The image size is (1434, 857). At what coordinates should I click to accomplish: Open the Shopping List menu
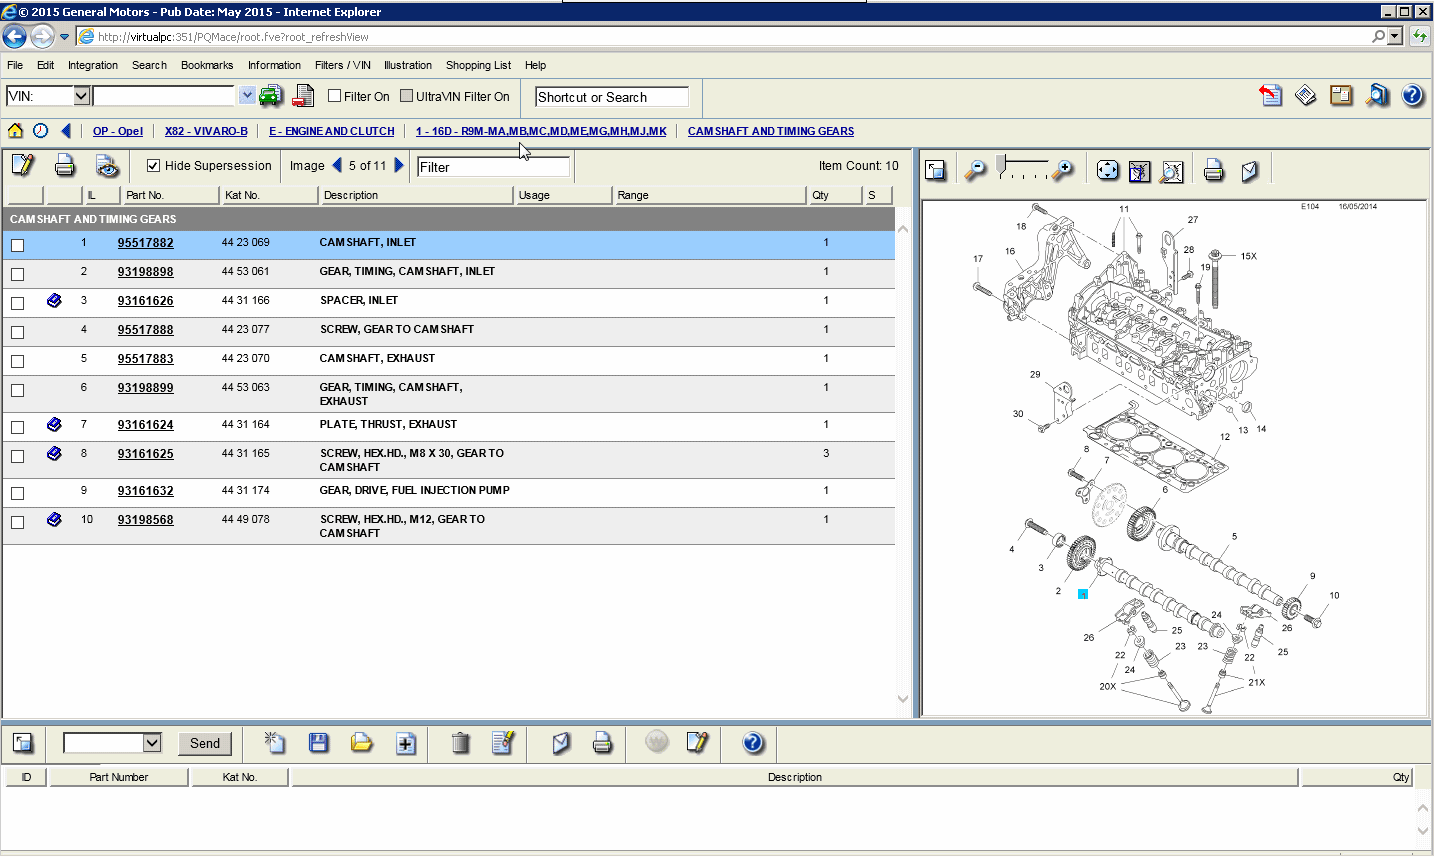(478, 65)
